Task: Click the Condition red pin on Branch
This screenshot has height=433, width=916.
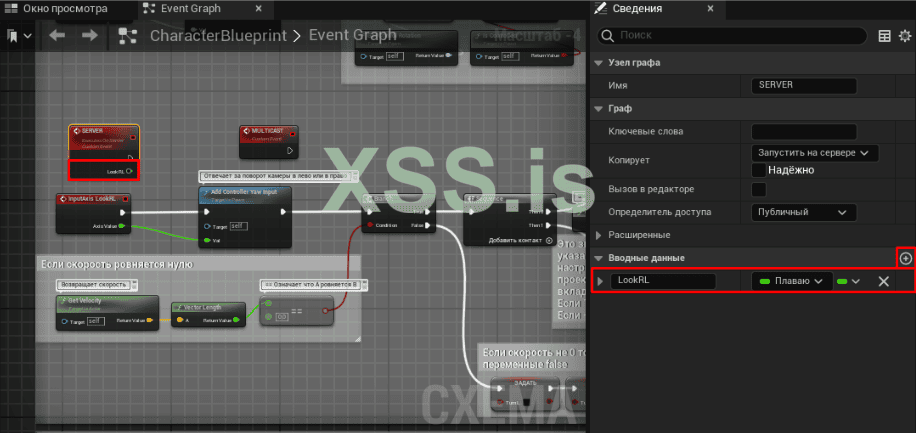Action: pos(369,225)
